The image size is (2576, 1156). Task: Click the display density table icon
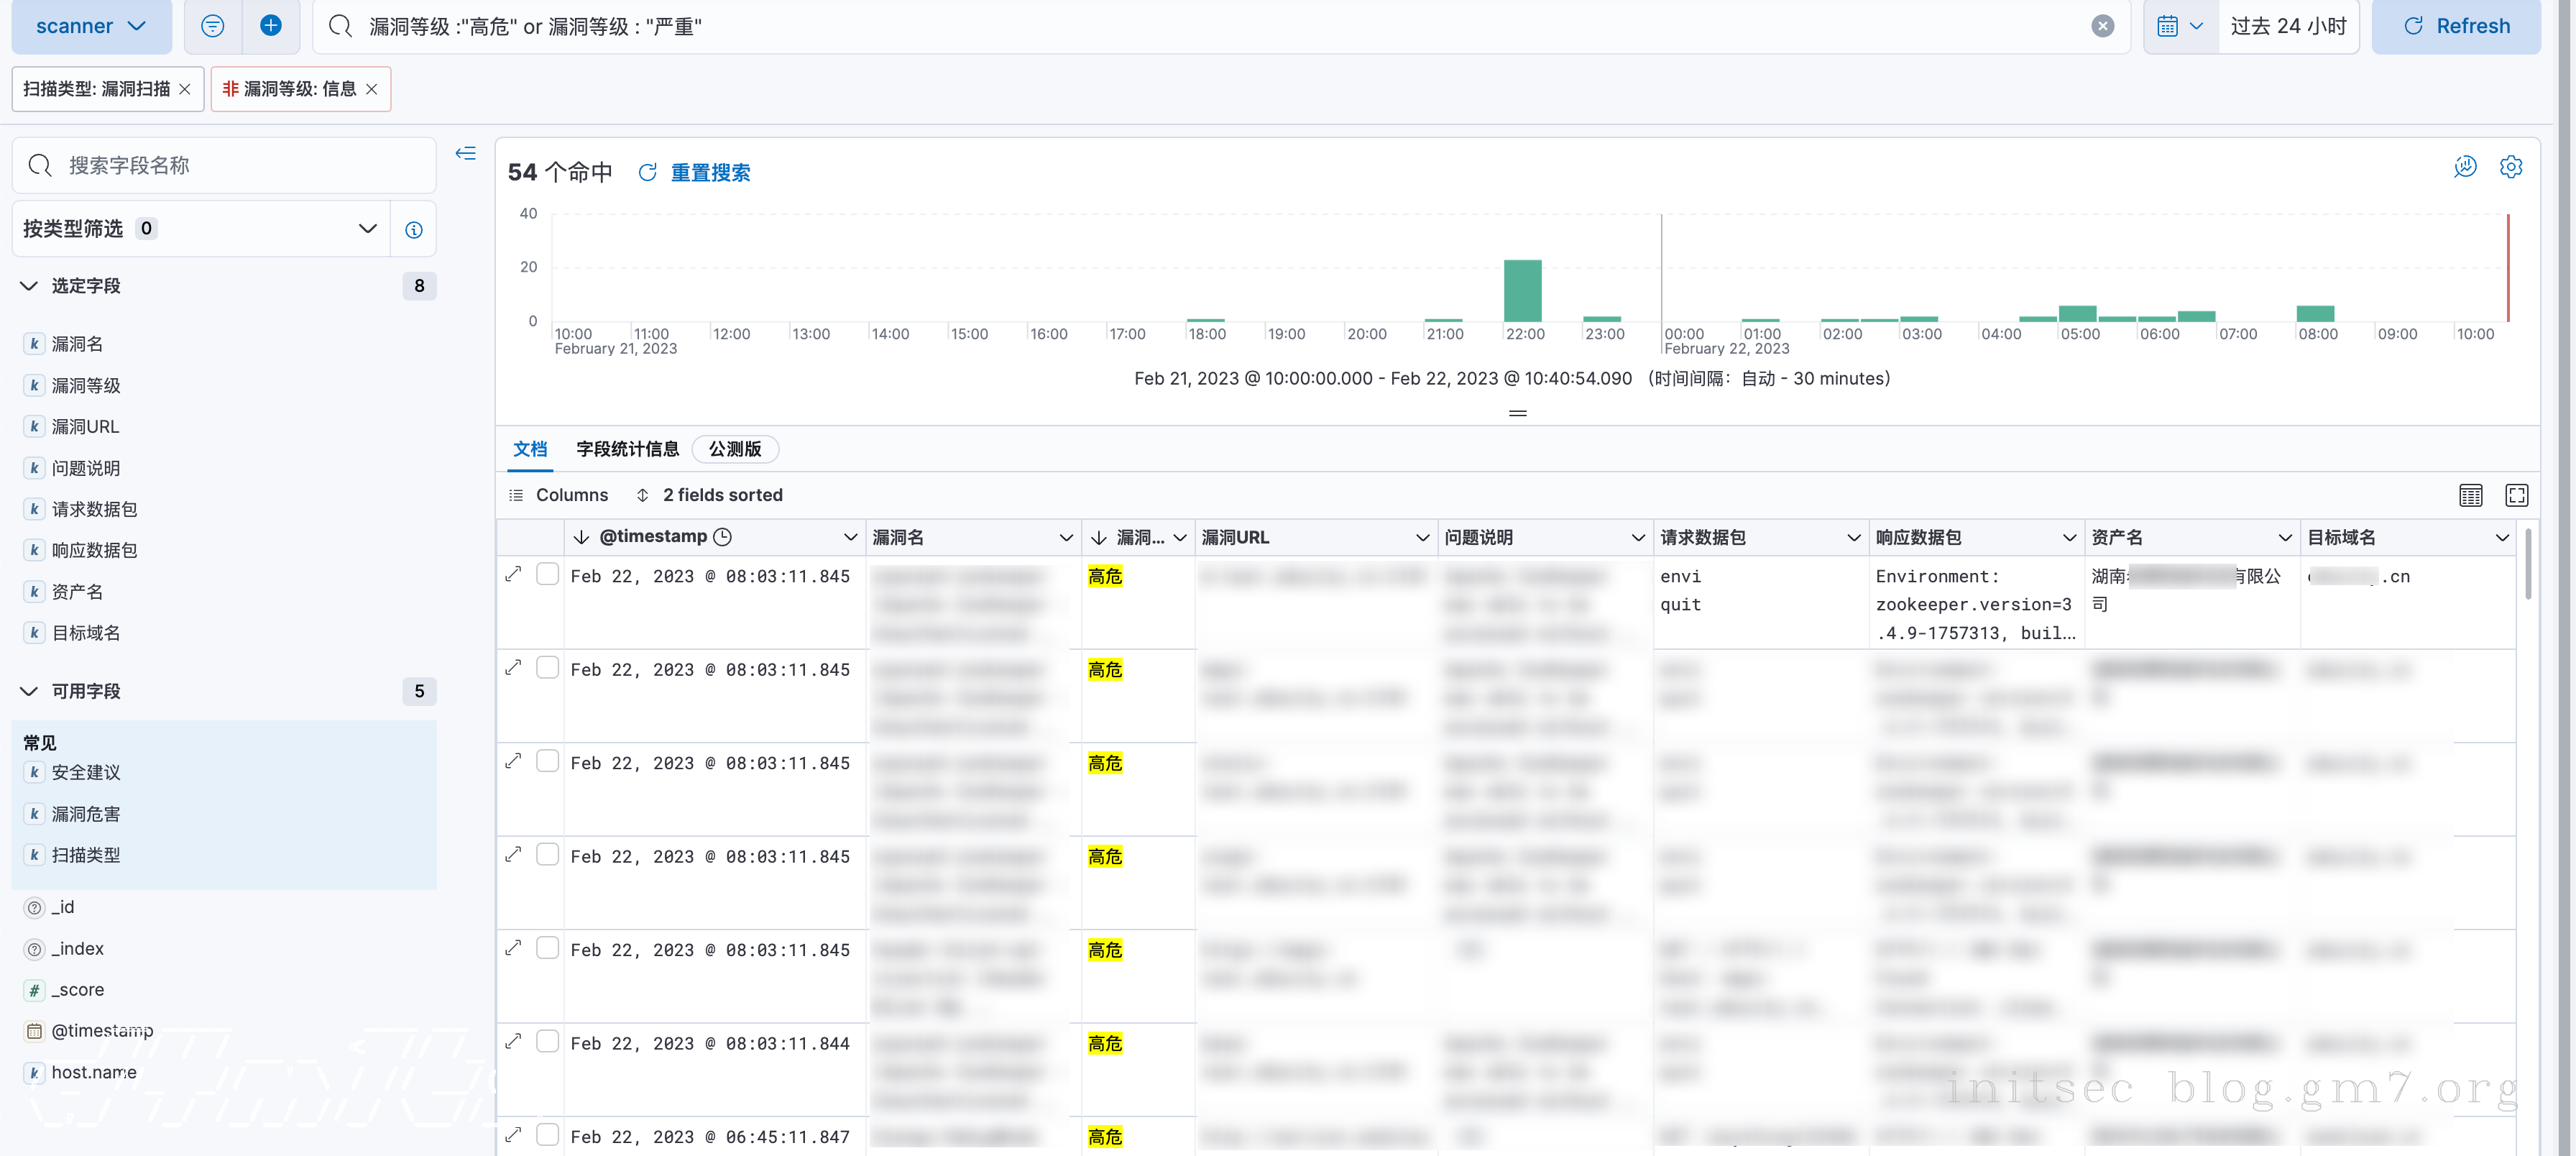point(2470,495)
